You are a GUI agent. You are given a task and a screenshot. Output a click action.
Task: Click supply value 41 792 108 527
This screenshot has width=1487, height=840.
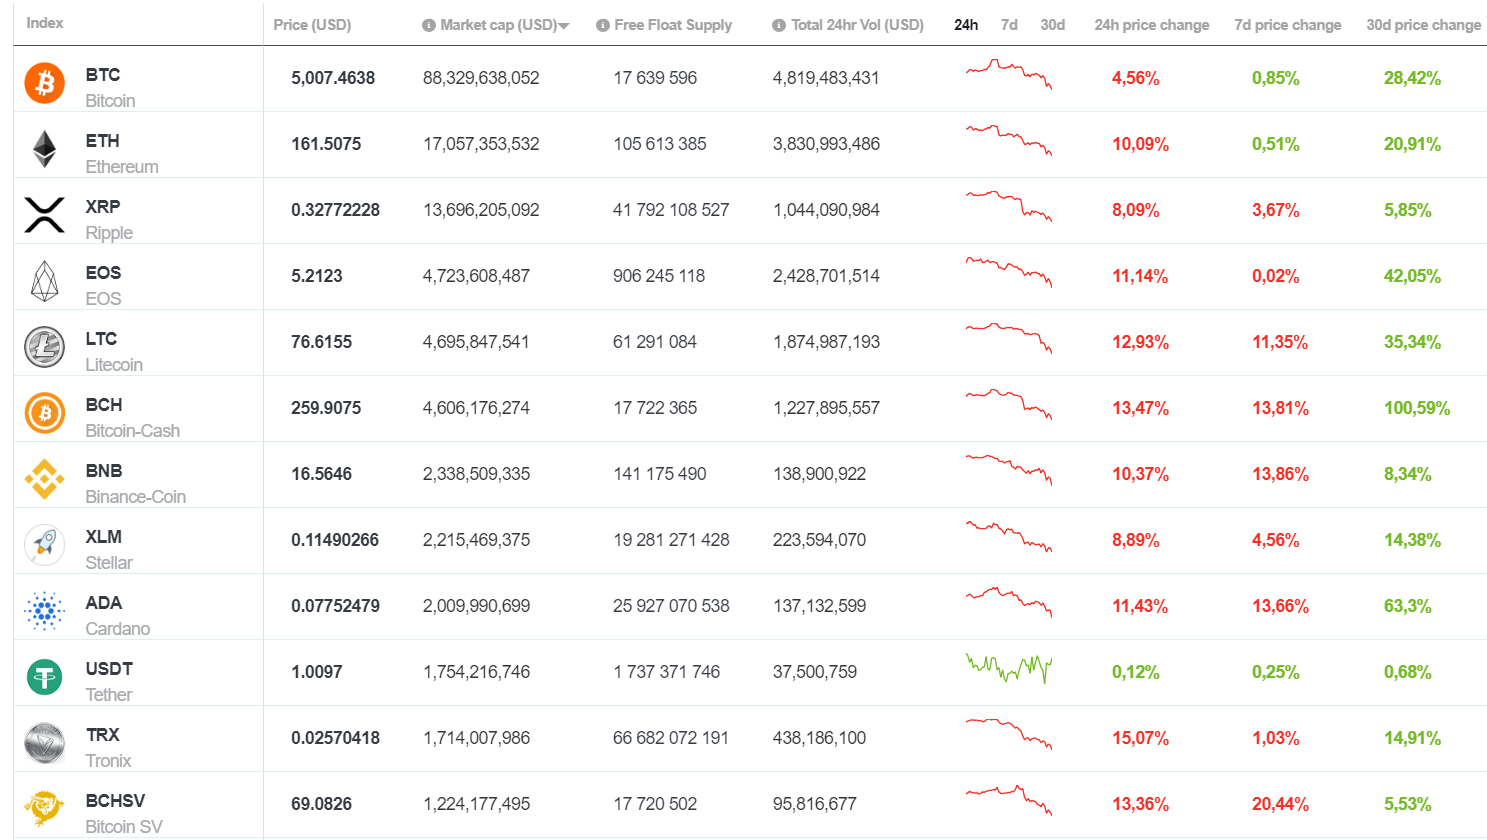coord(671,210)
